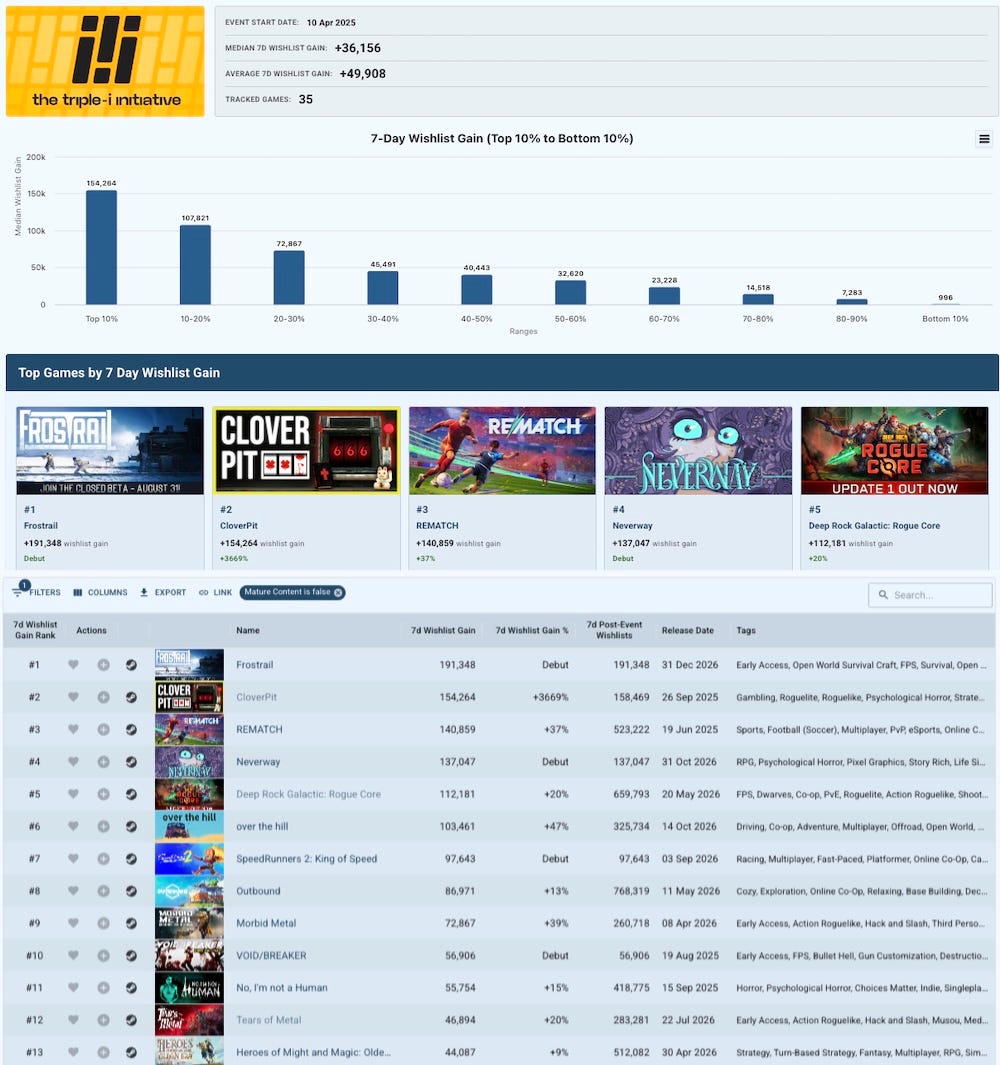Viewport: 1000px width, 1065px height.
Task: Click the heart icon for Frostrail row
Action: [73, 665]
